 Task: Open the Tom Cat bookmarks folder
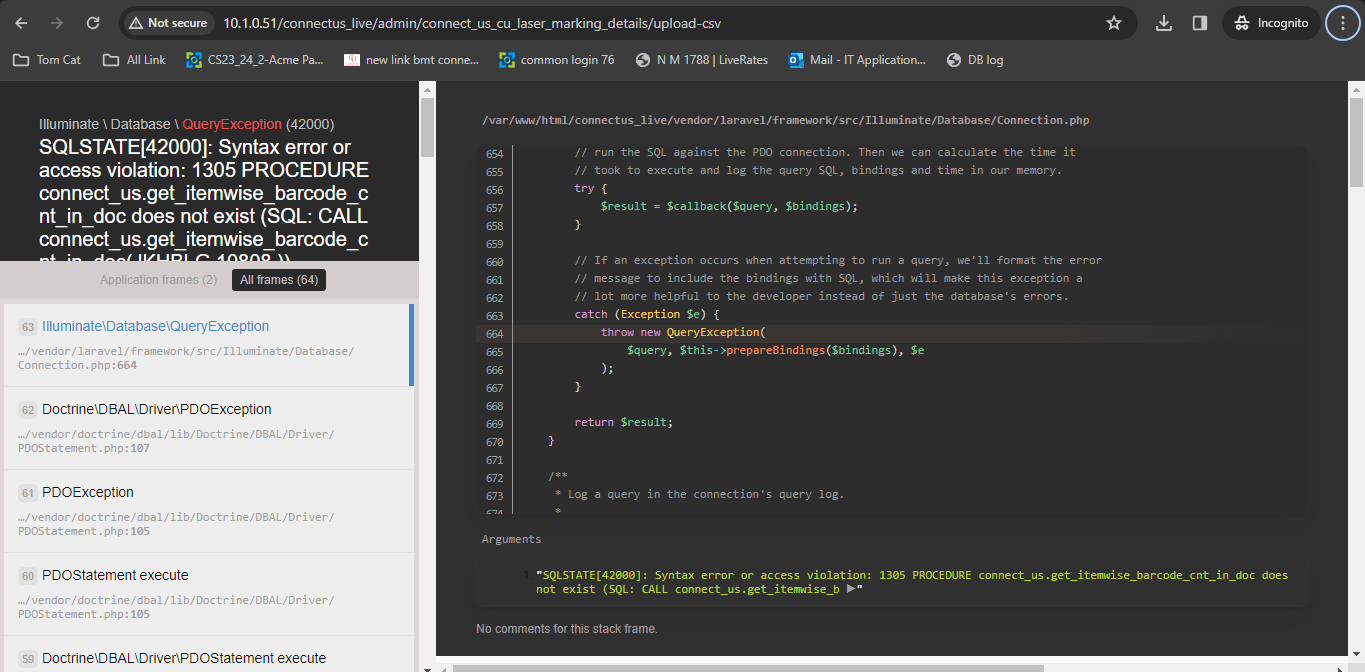click(x=47, y=60)
